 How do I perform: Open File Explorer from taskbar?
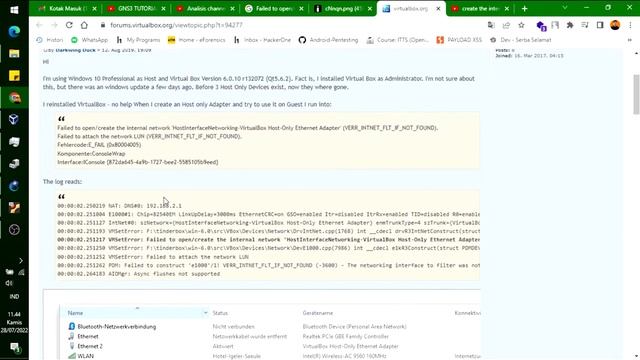[14, 53]
